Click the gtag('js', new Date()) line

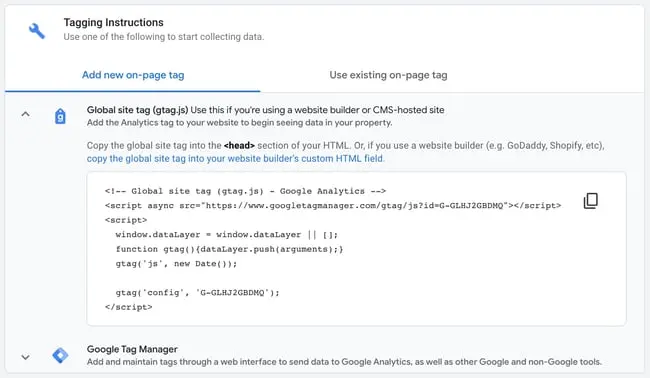[x=176, y=264]
